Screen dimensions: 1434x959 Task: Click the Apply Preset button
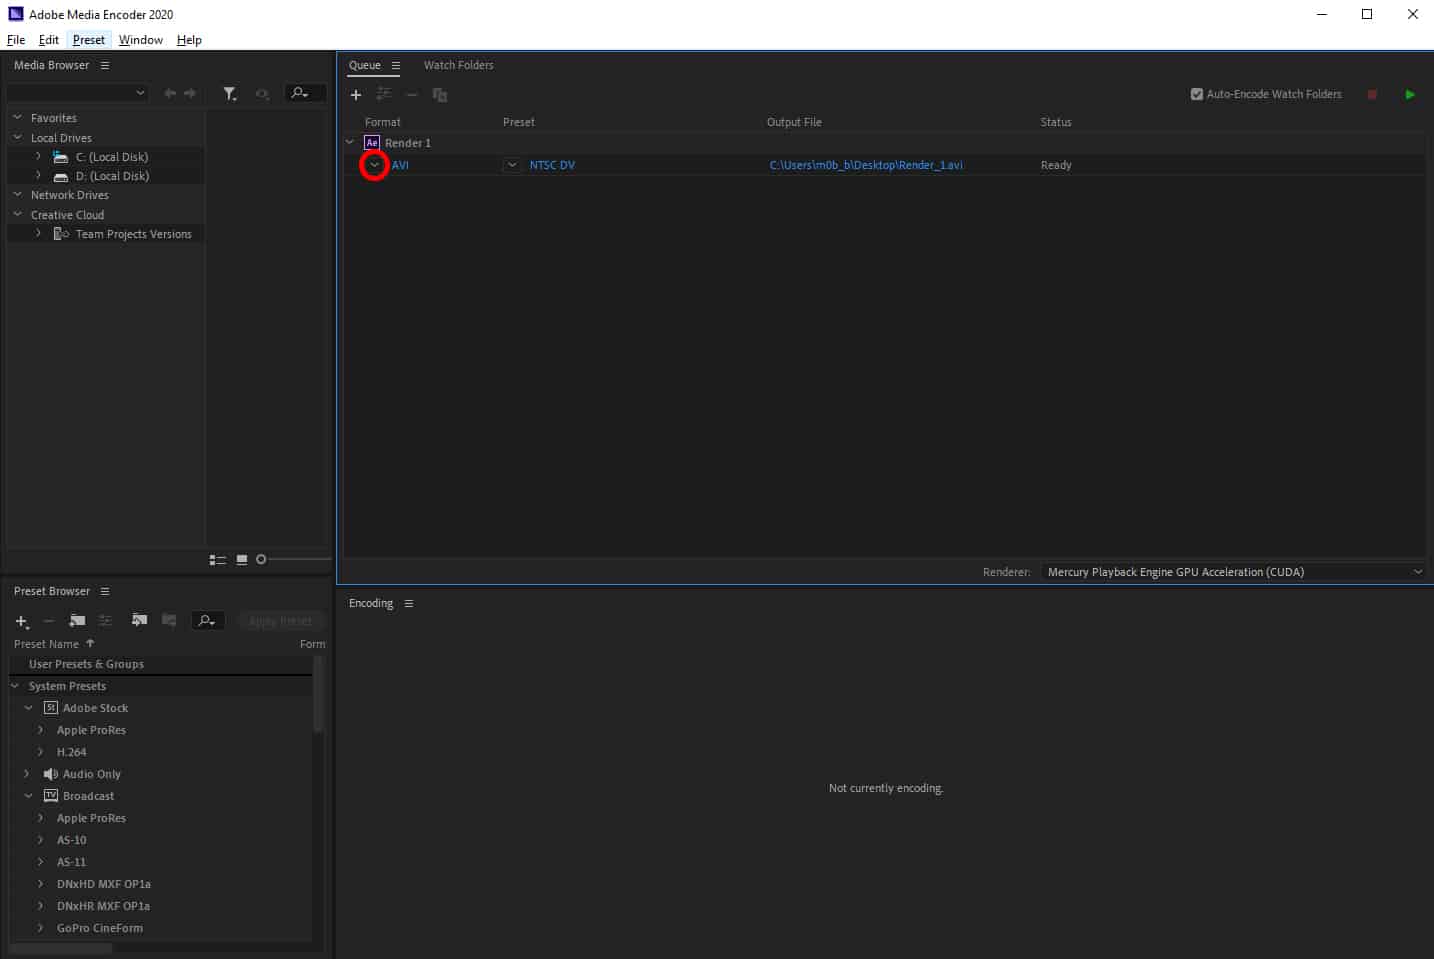pyautogui.click(x=280, y=621)
